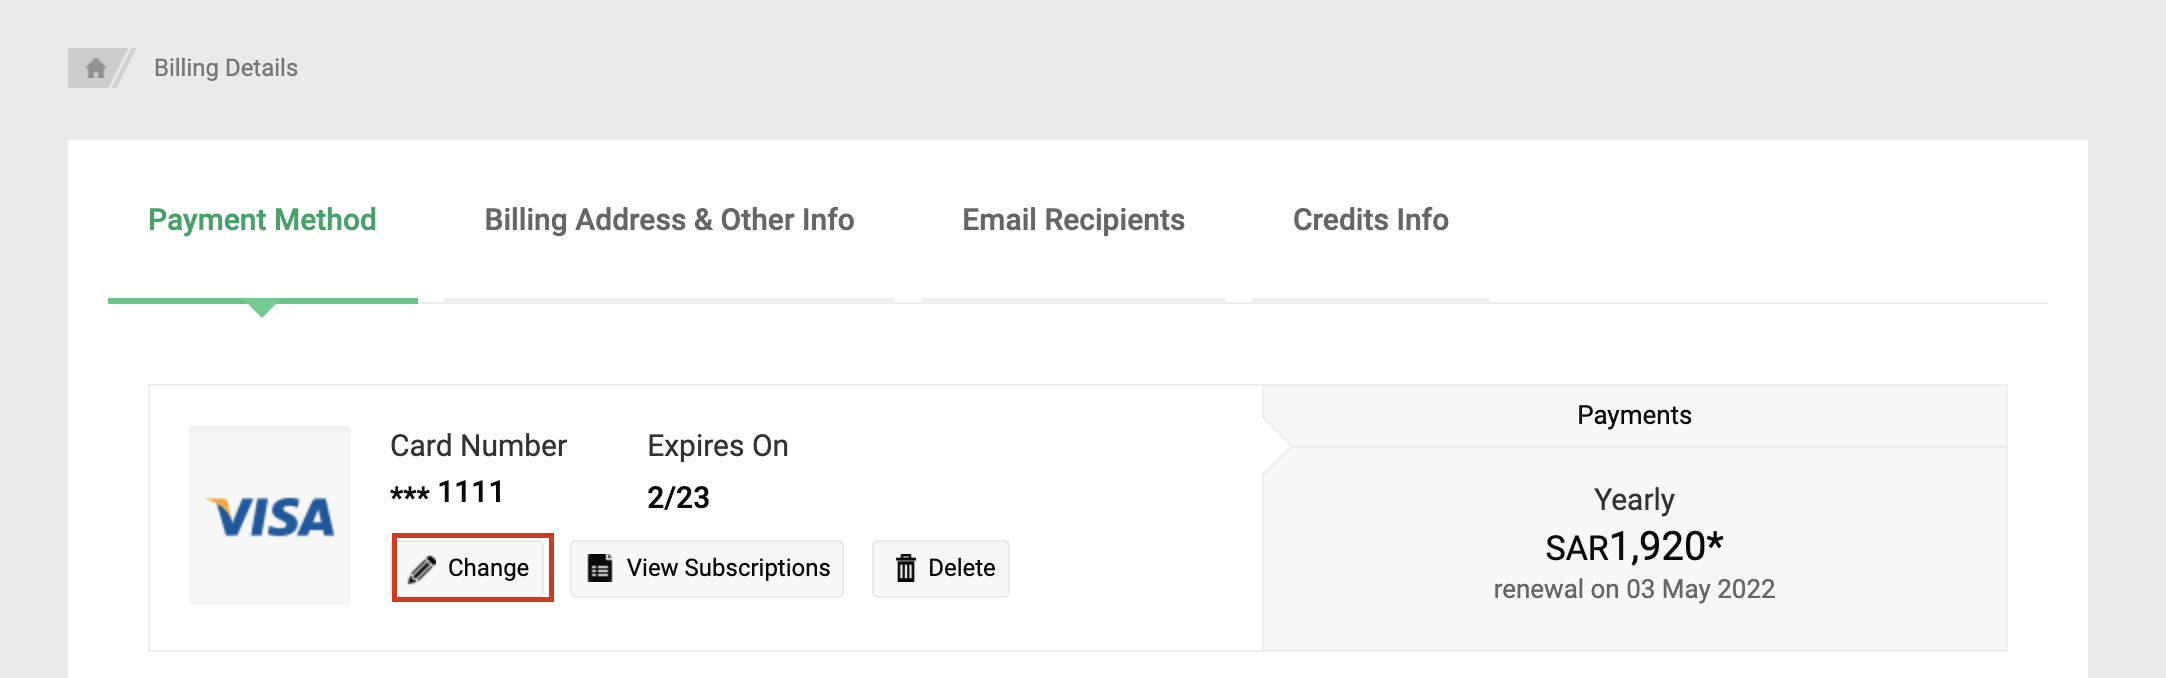Screen dimensions: 2166x678
Task: Switch to Billing Address & Other Info tab
Action: pyautogui.click(x=669, y=220)
